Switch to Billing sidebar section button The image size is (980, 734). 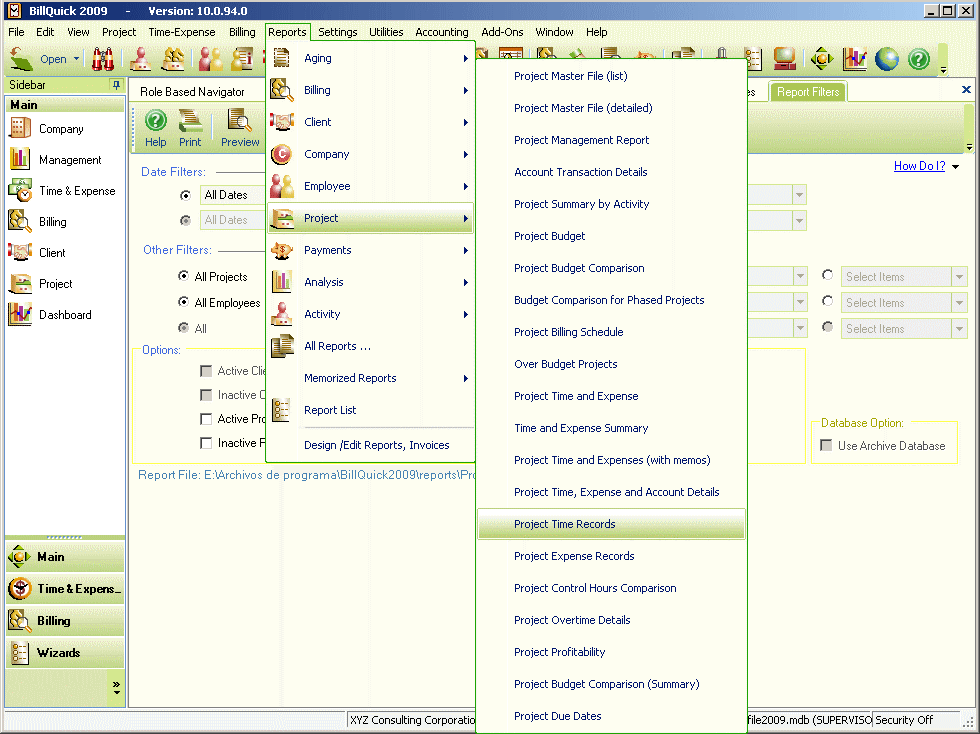(65, 620)
